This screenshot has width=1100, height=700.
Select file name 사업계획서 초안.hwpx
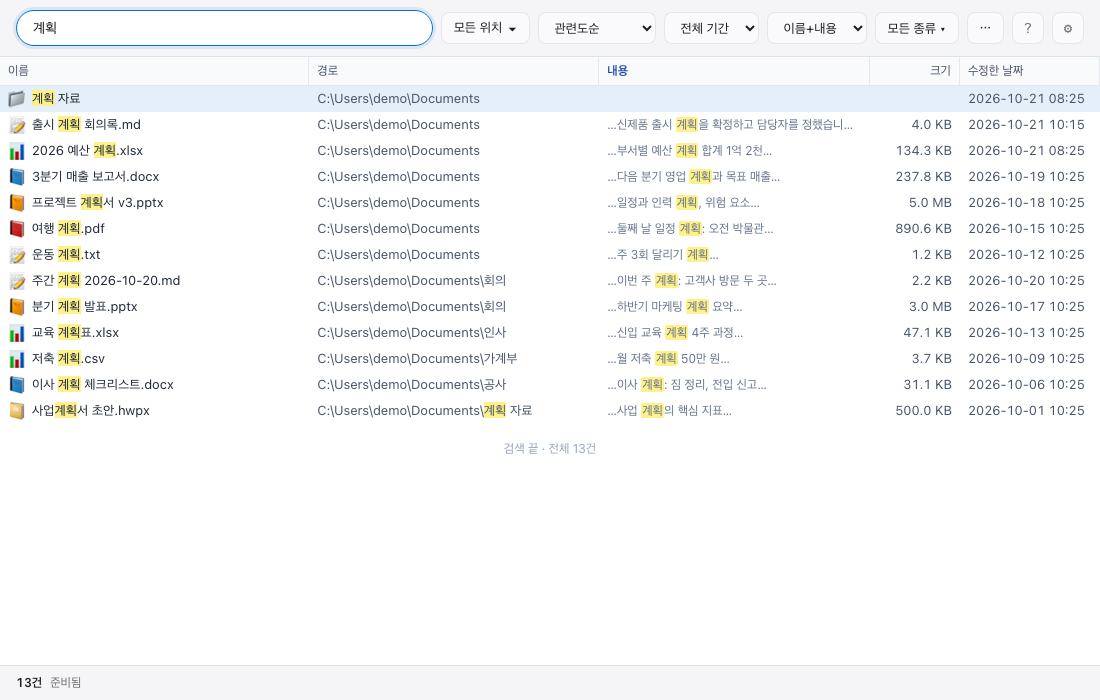point(90,410)
